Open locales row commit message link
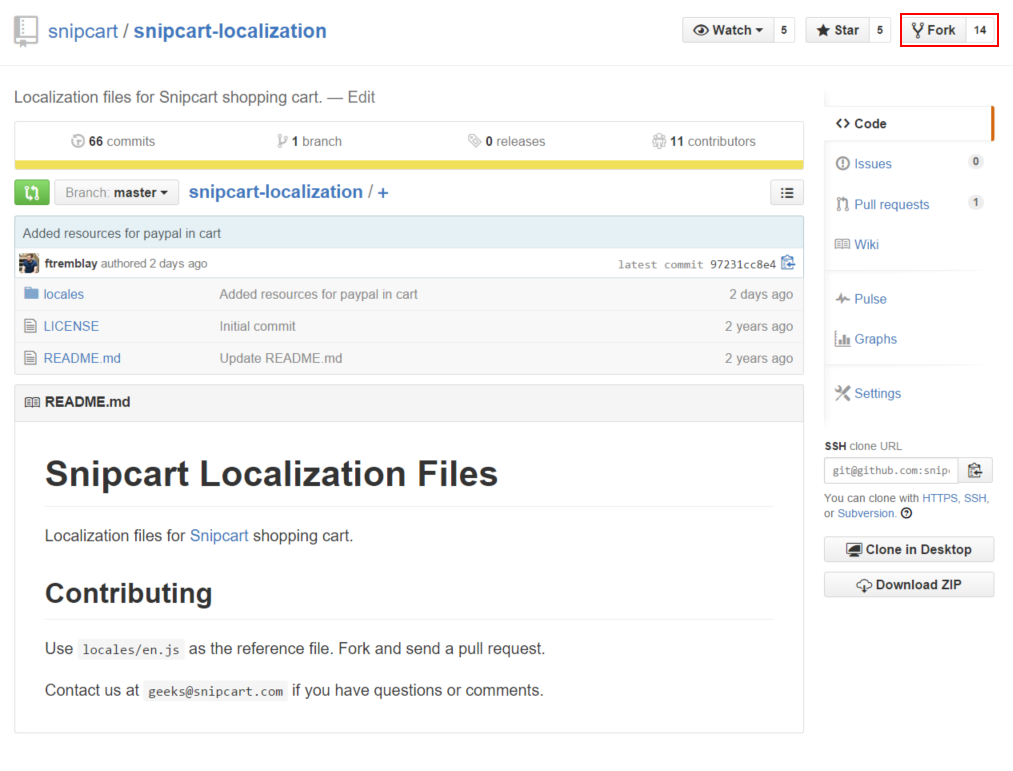The width and height of the screenshot is (1013, 771). [319, 294]
